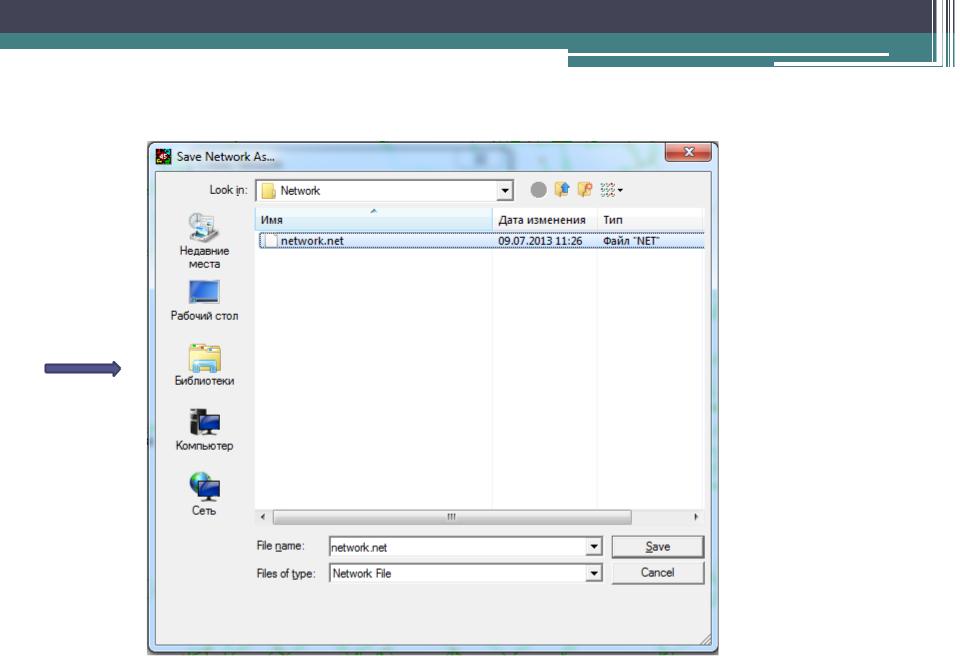Screen dimensions: 960x656
Task: Expand the Files of type dropdown
Action: pyautogui.click(x=593, y=573)
